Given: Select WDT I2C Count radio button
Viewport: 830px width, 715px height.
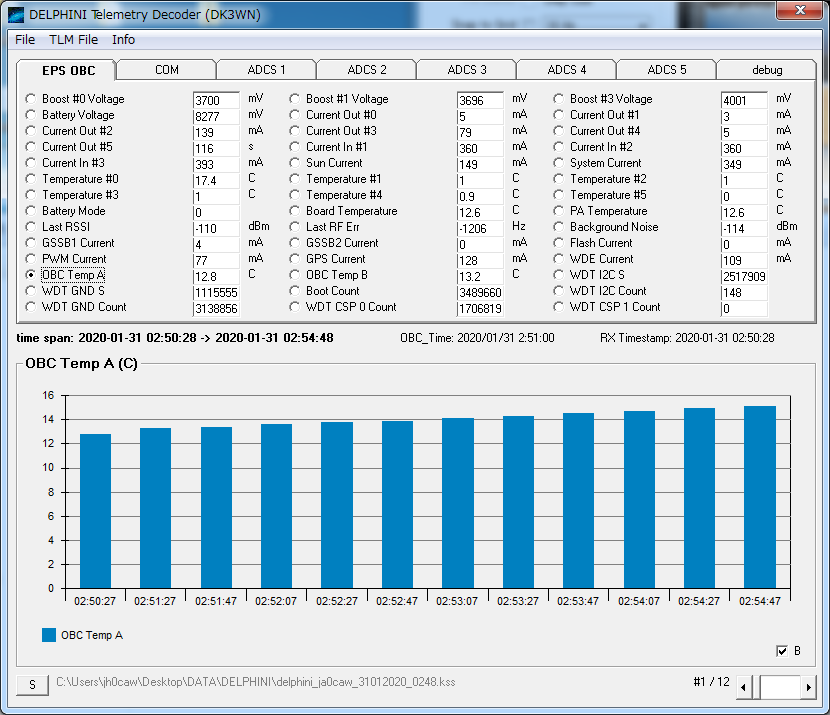Looking at the screenshot, I should point(558,291).
